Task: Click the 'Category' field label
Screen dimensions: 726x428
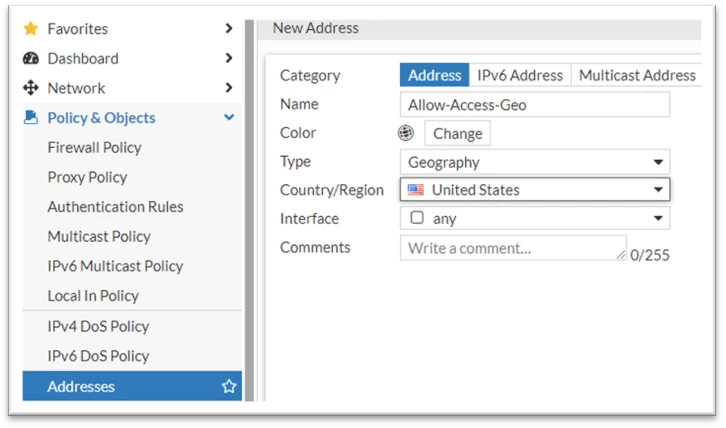Action: click(310, 76)
